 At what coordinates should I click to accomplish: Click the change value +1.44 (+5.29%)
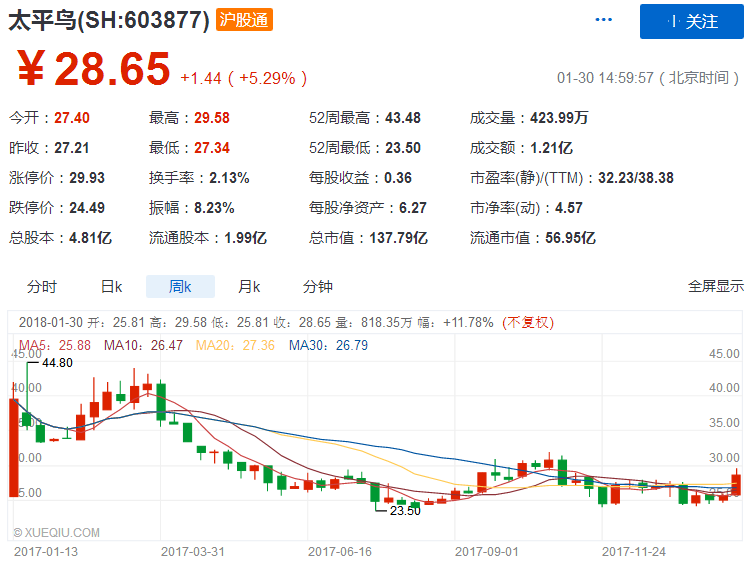click(244, 78)
